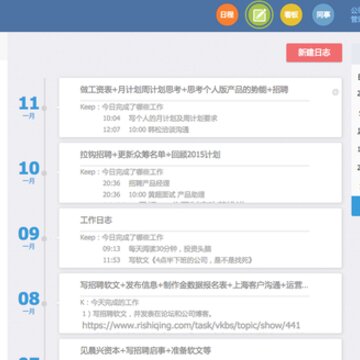Select the 09 一月 date marker

(x=29, y=238)
